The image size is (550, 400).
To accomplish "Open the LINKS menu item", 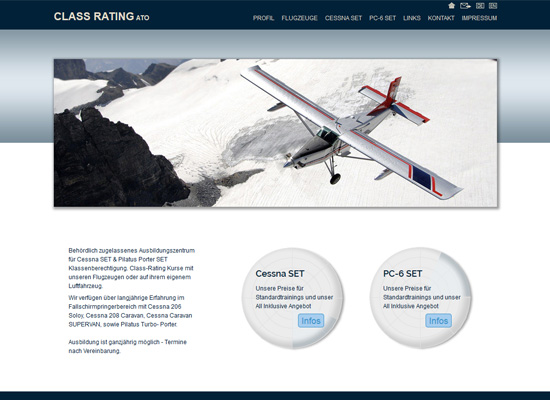I will [412, 18].
